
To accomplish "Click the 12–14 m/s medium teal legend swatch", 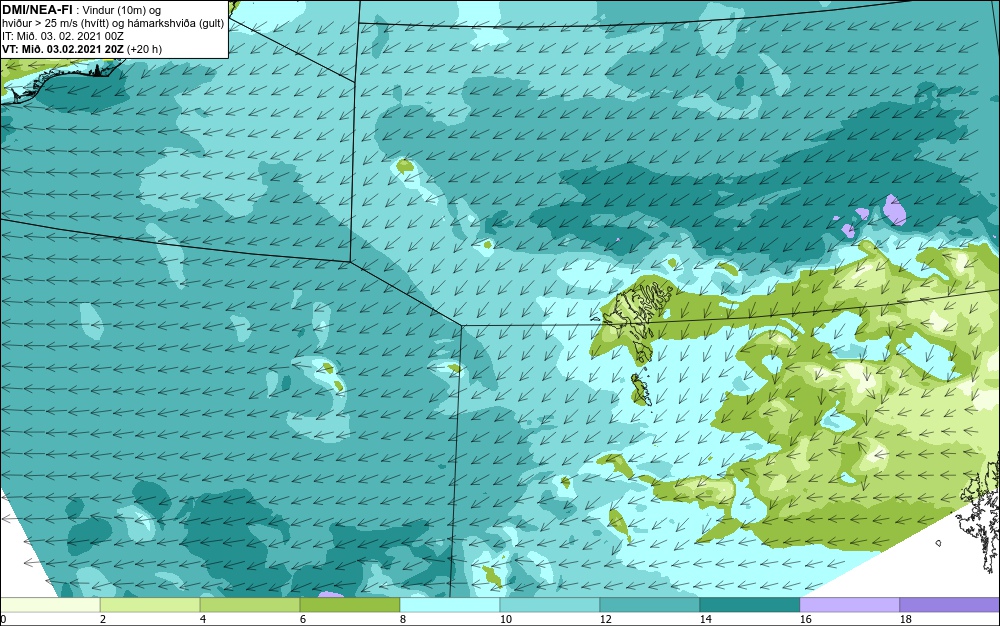I will click(x=650, y=604).
